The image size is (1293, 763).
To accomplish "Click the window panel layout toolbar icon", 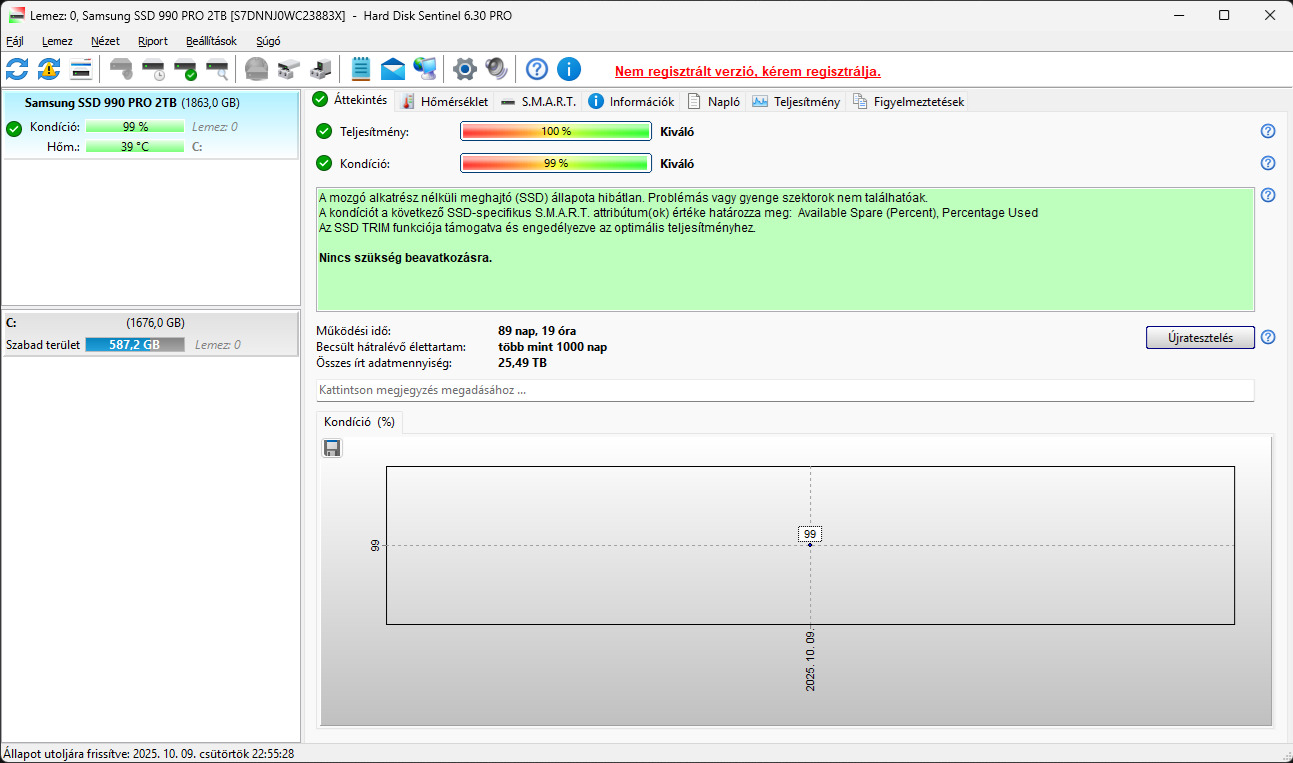I will pos(81,69).
